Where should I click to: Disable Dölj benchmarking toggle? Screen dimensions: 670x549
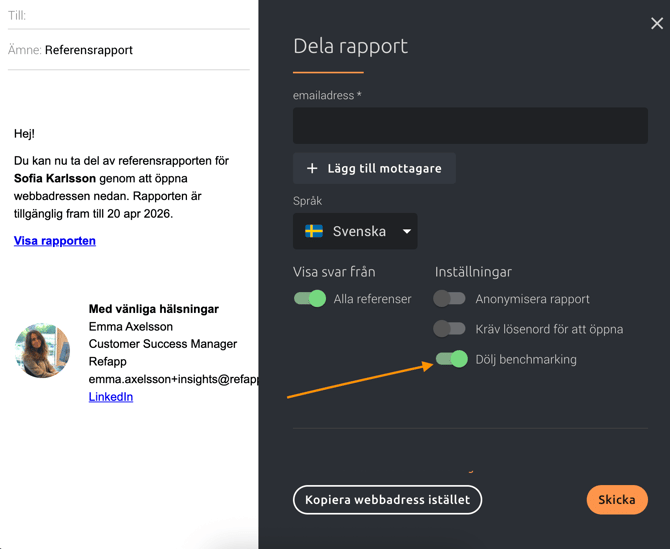pos(452,359)
